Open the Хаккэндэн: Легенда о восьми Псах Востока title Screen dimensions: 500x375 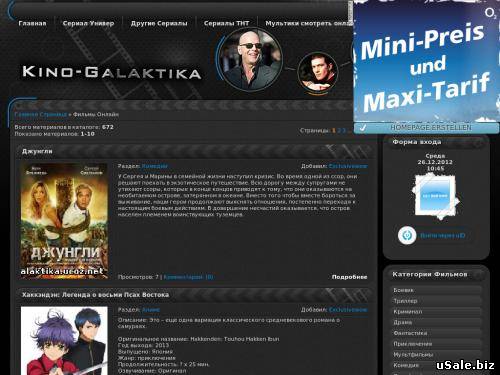[x=95, y=295]
